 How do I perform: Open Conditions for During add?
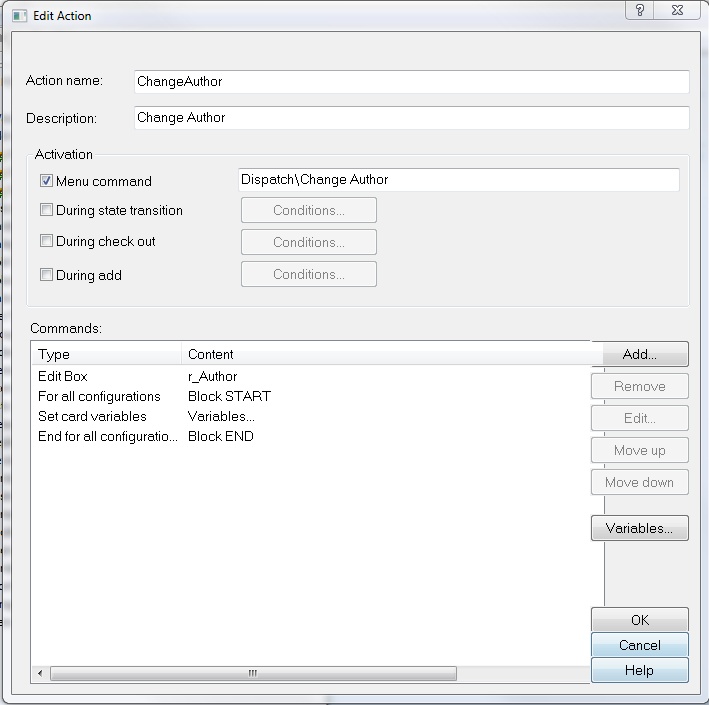point(309,274)
